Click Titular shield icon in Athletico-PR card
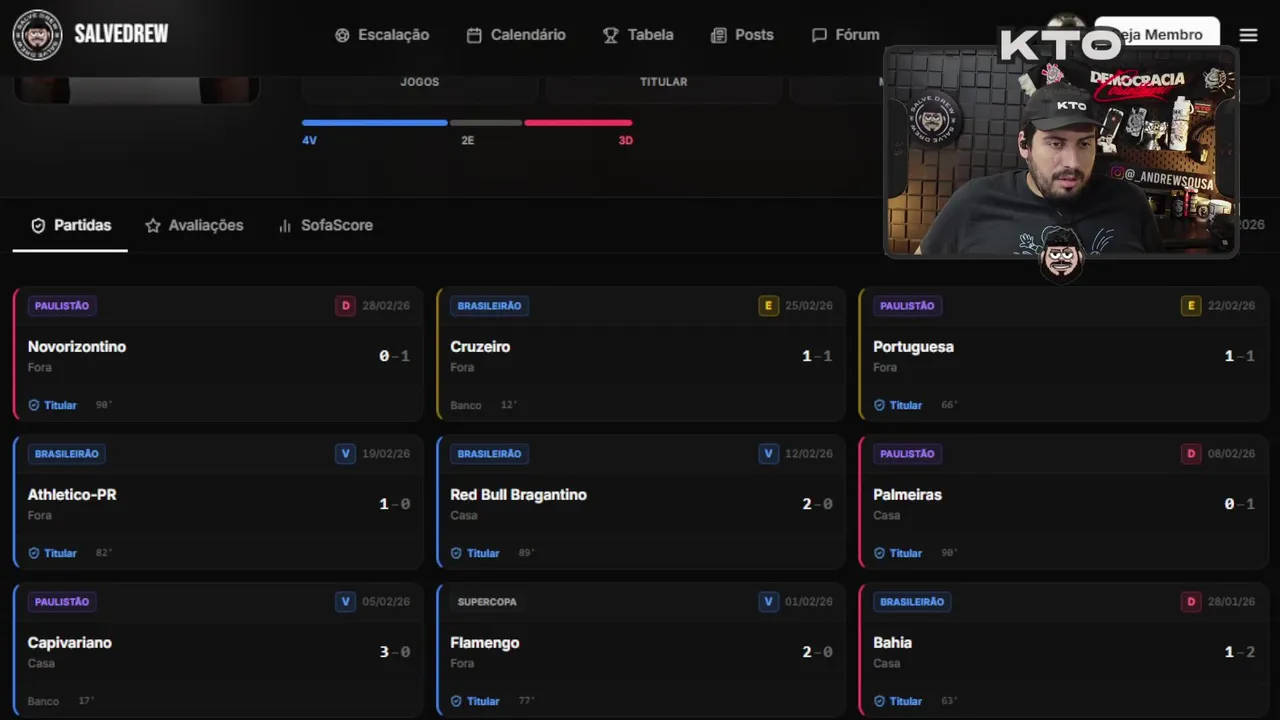This screenshot has height=720, width=1280. 34,553
